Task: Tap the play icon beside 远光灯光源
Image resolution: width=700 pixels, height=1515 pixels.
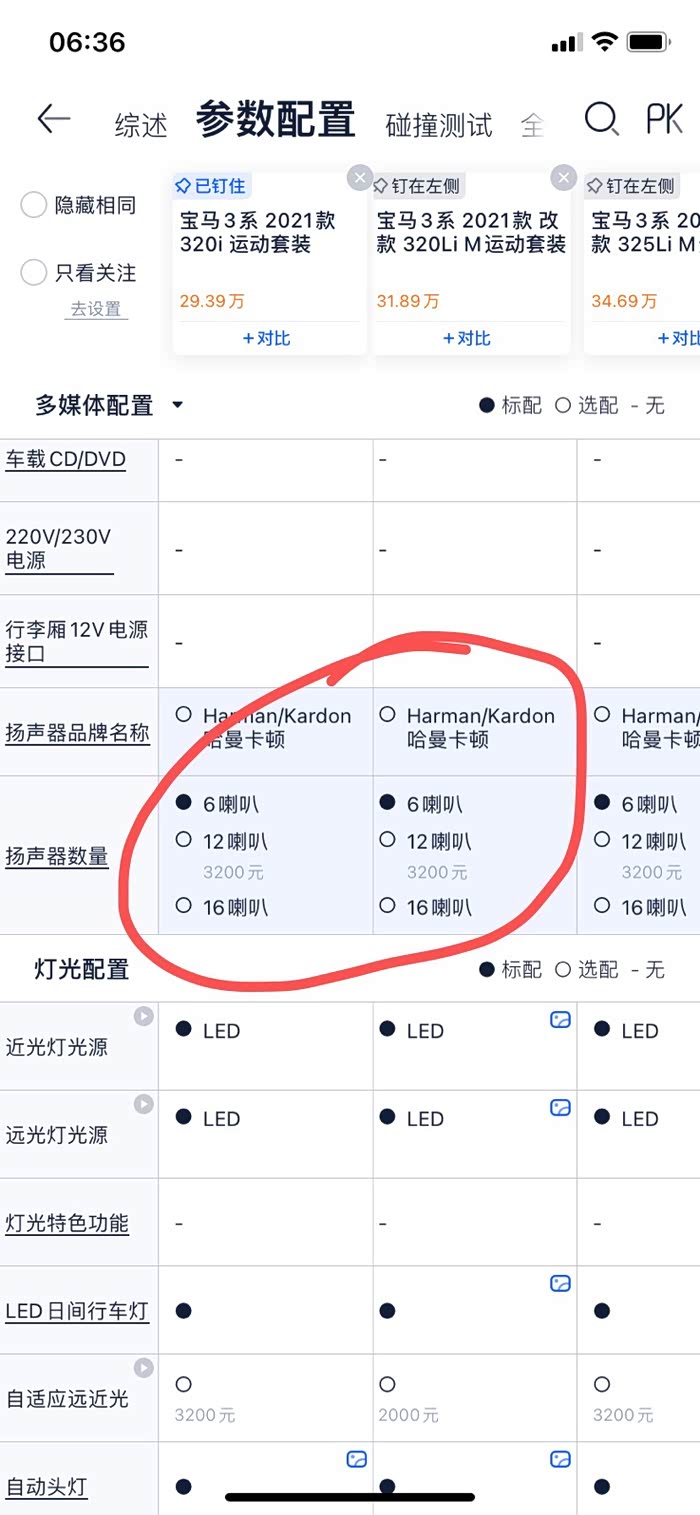Action: (144, 1104)
